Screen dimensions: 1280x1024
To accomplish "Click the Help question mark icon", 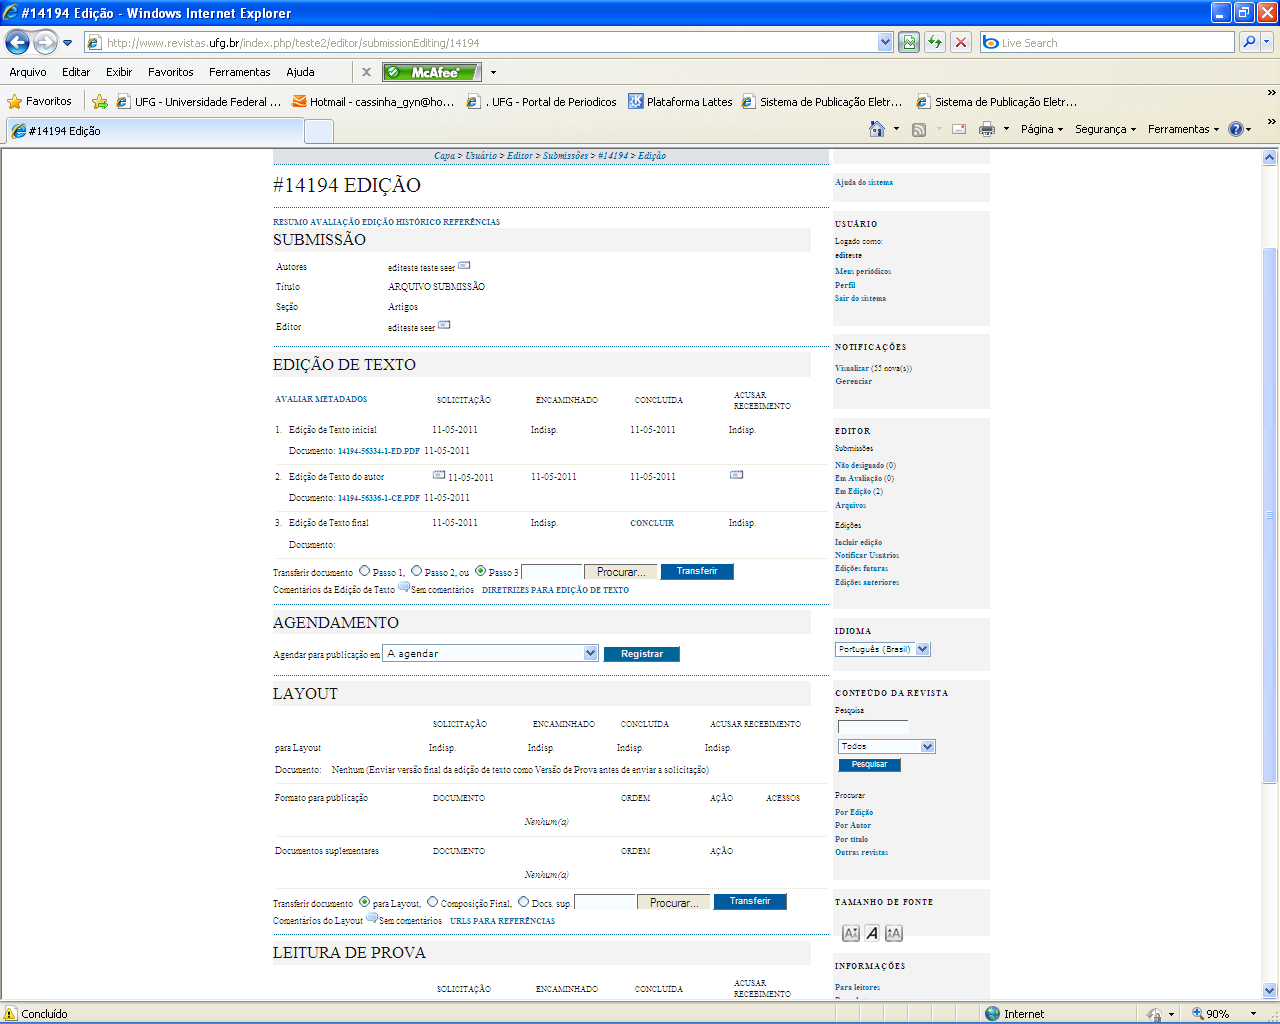I will pos(1236,129).
